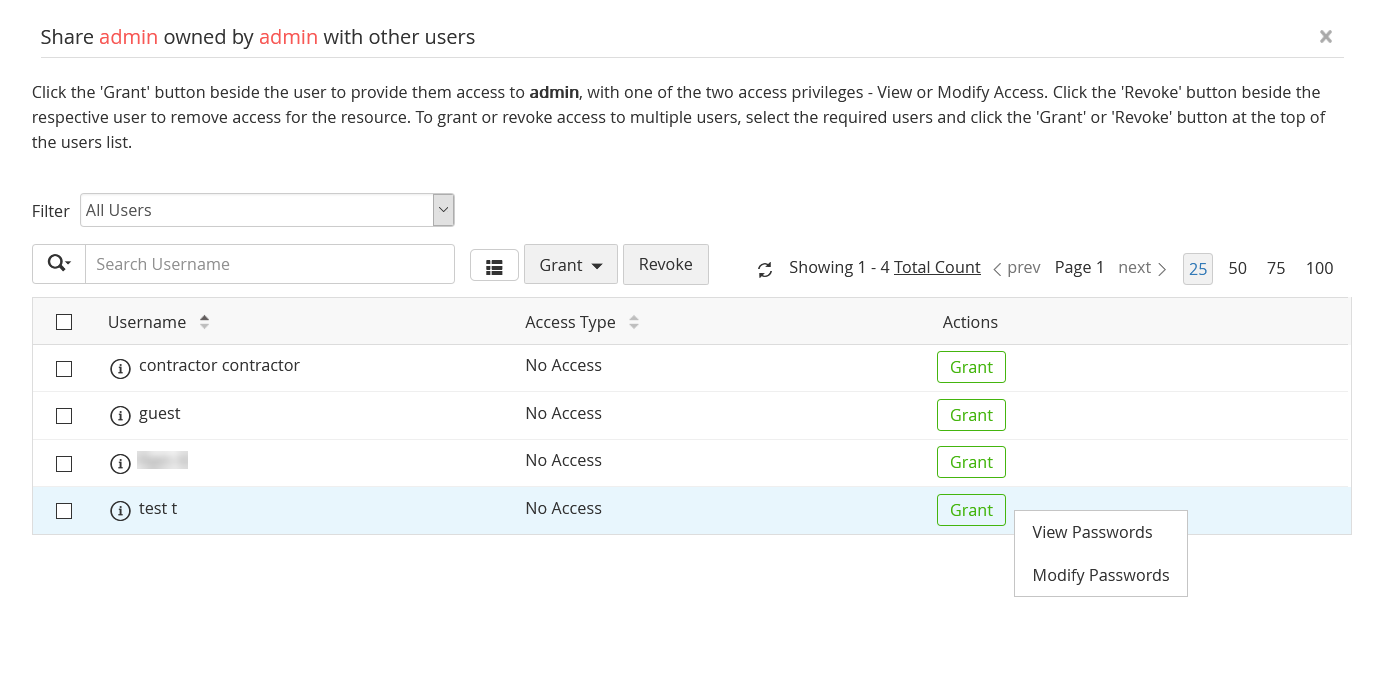Click the info icon beside test t
Viewport: 1382px width, 677px height.
click(120, 511)
